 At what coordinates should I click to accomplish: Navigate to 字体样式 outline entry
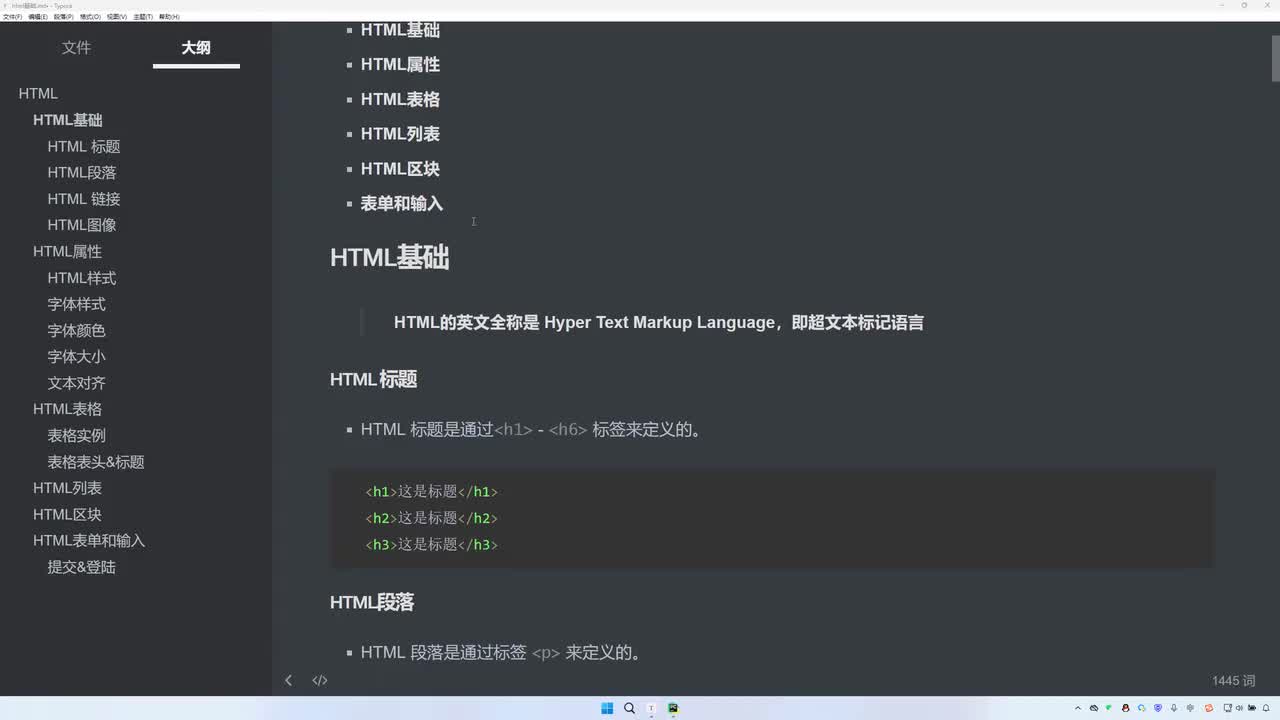tap(76, 304)
